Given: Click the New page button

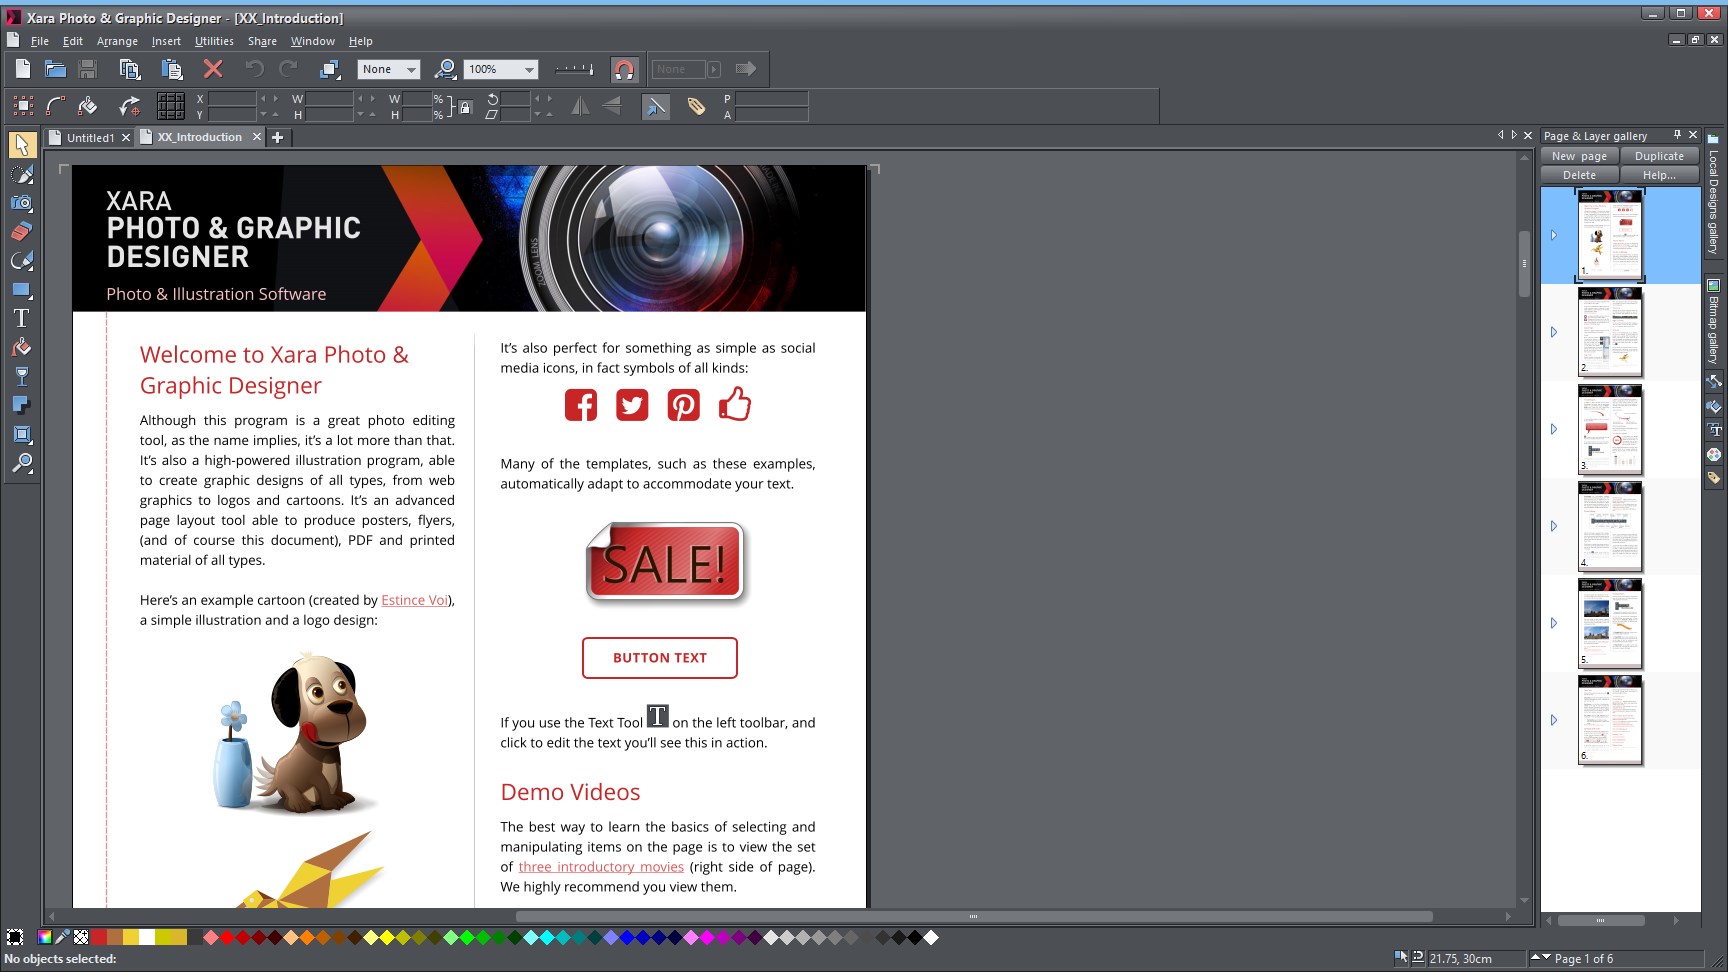Looking at the screenshot, I should 1579,156.
